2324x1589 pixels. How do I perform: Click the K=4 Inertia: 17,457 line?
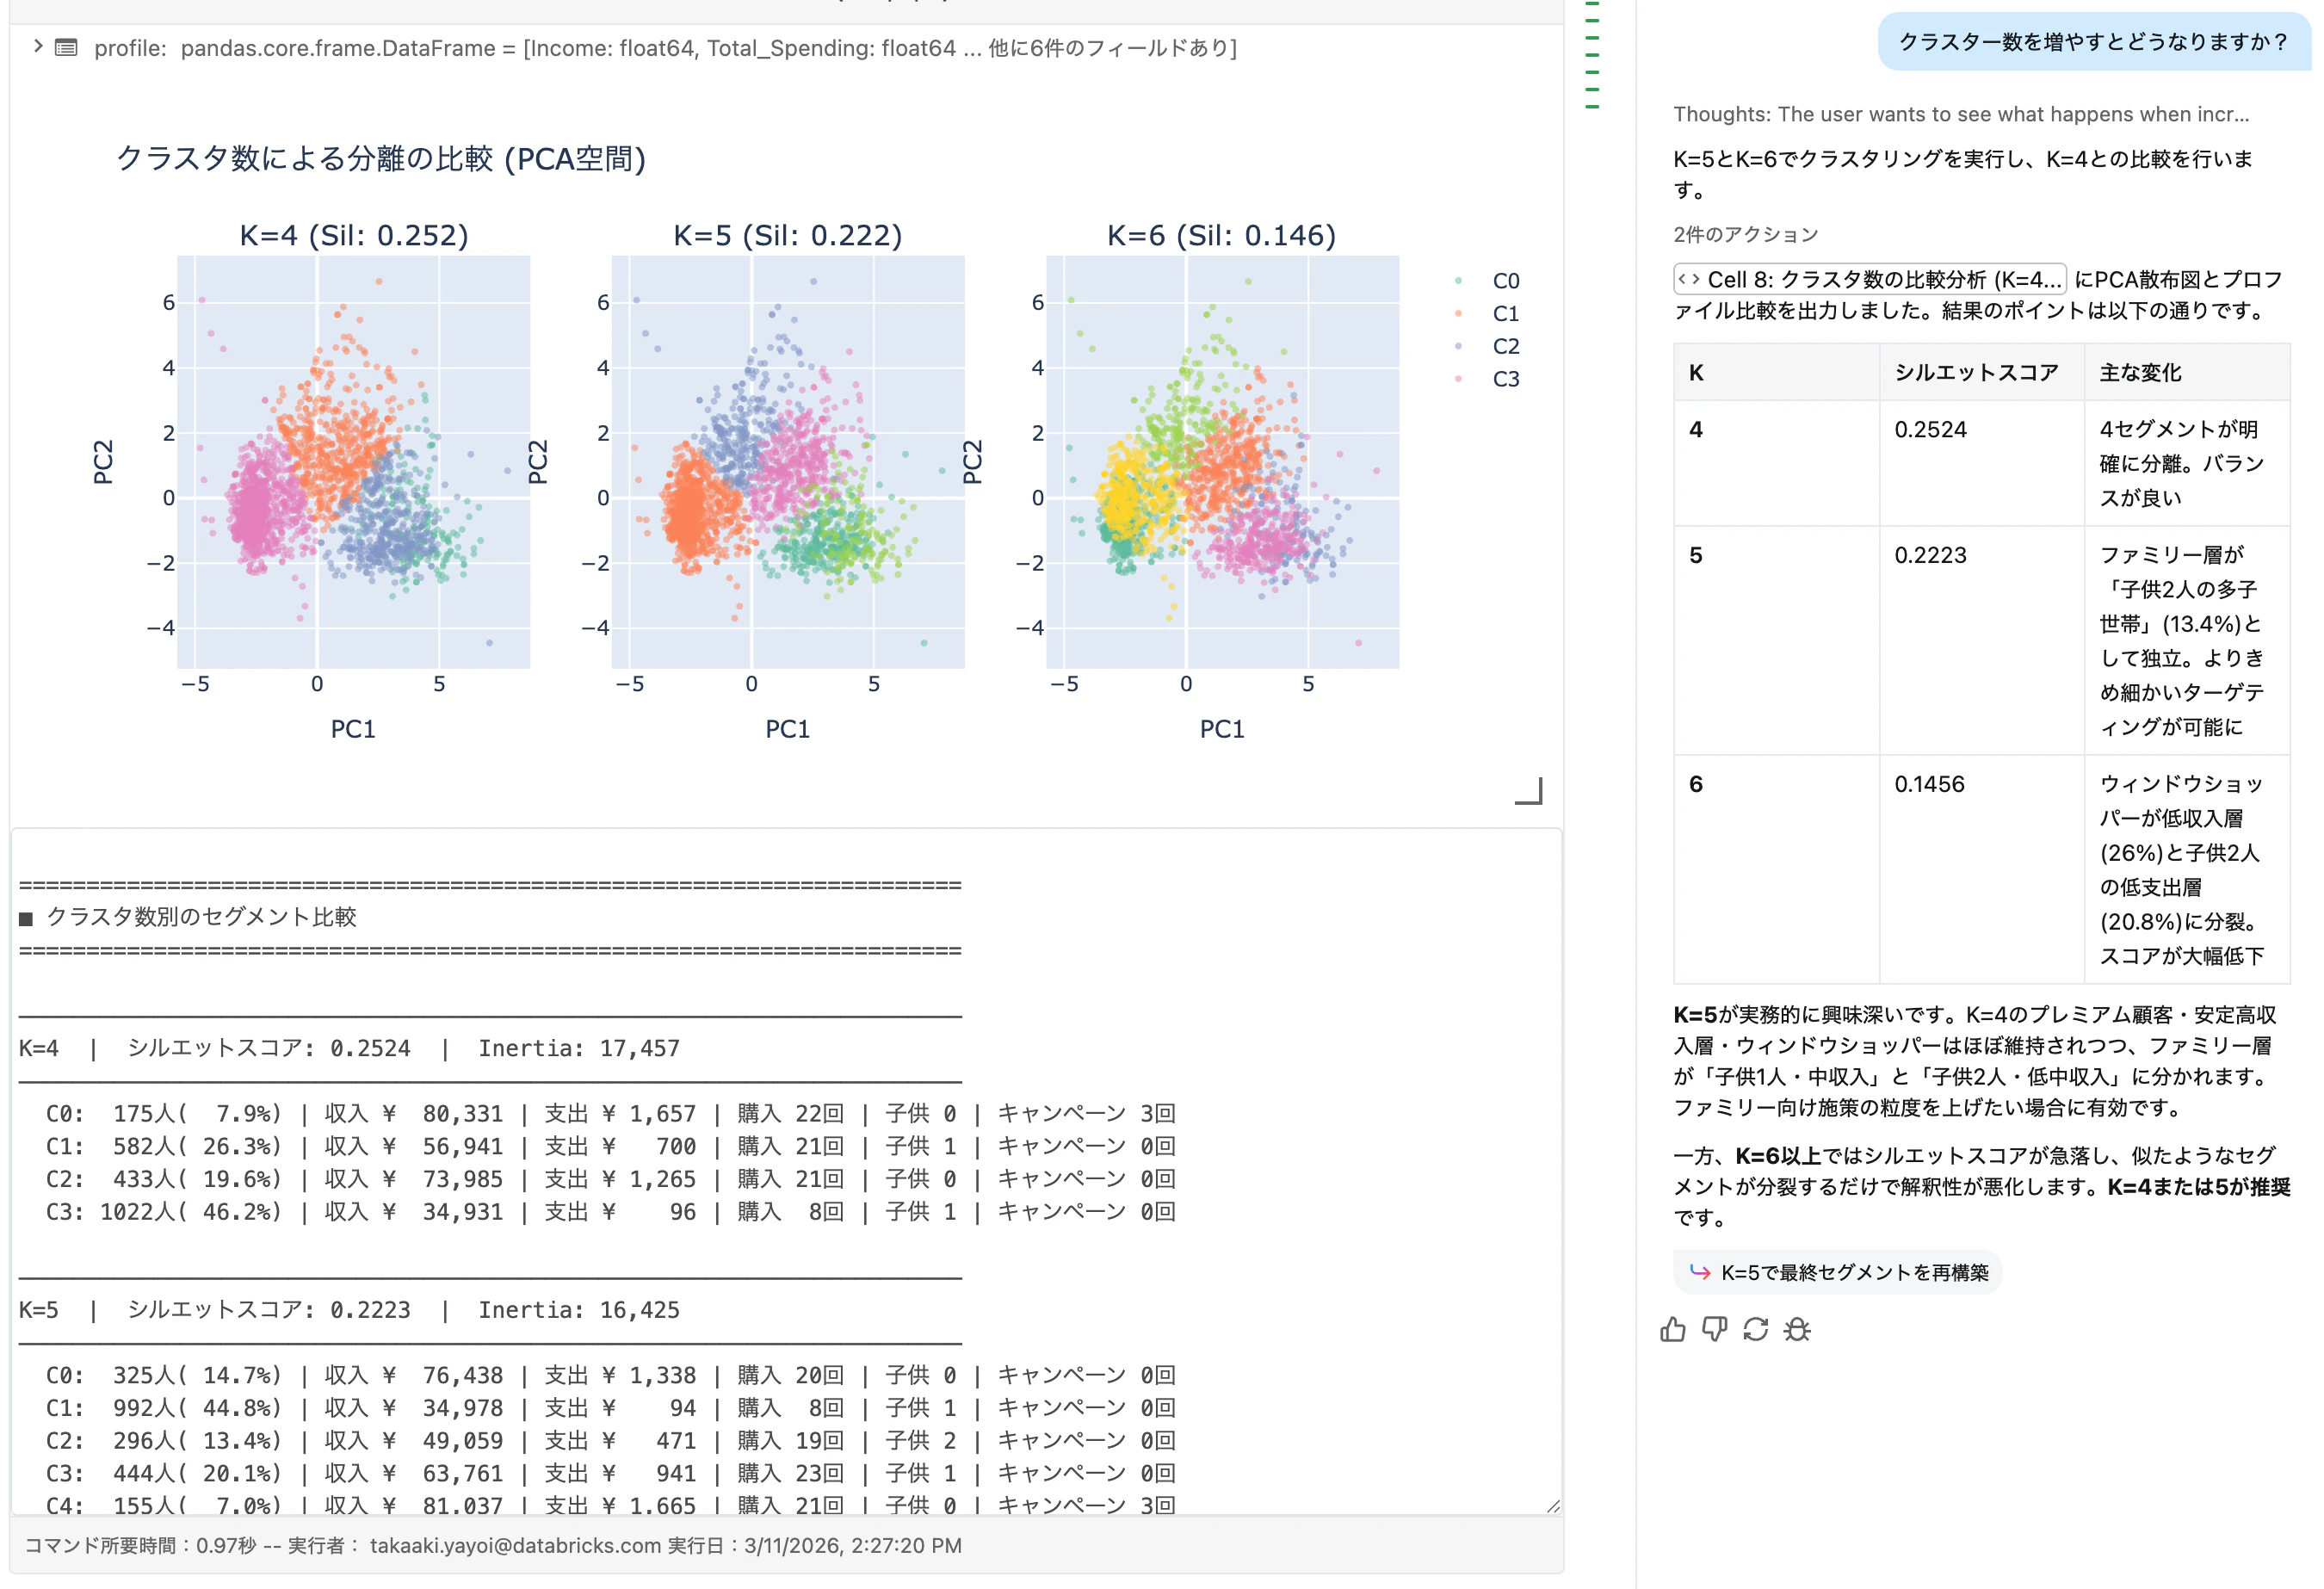pos(349,1048)
